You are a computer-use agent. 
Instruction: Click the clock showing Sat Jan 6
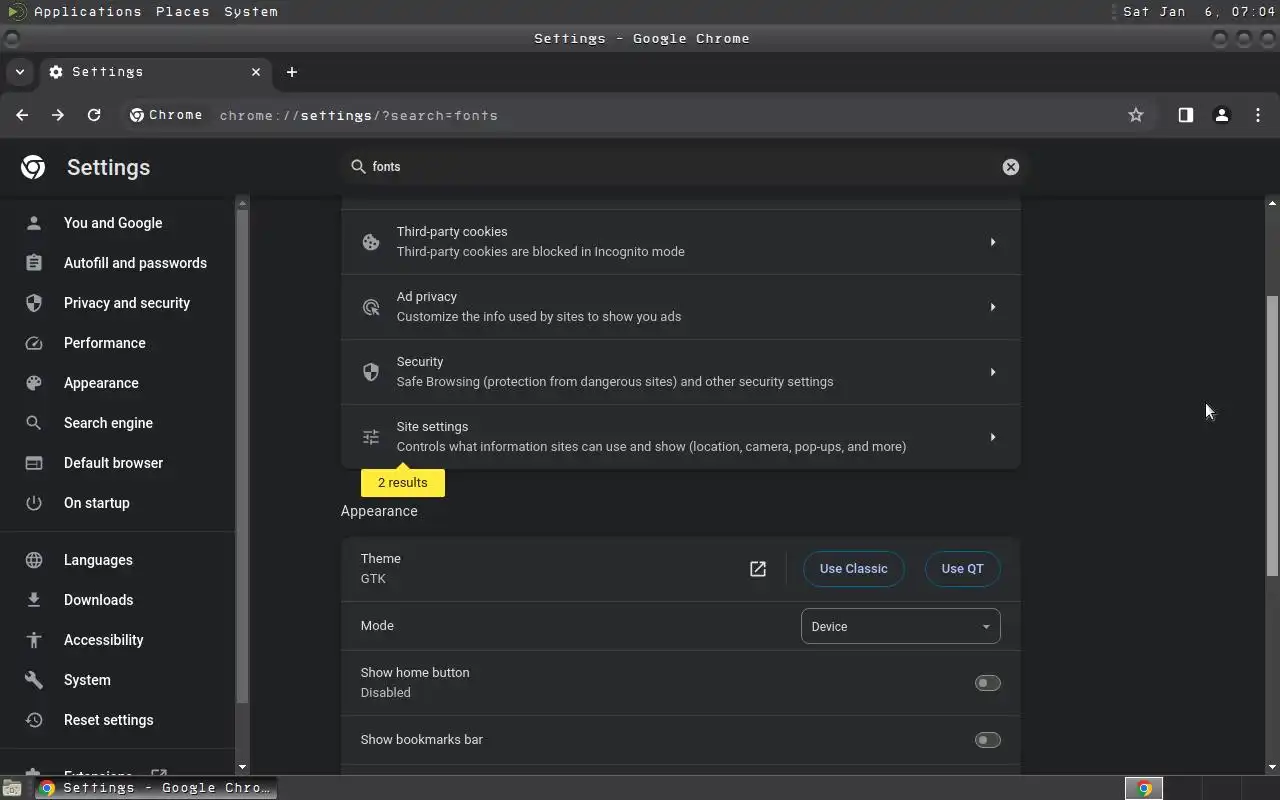1198,12
